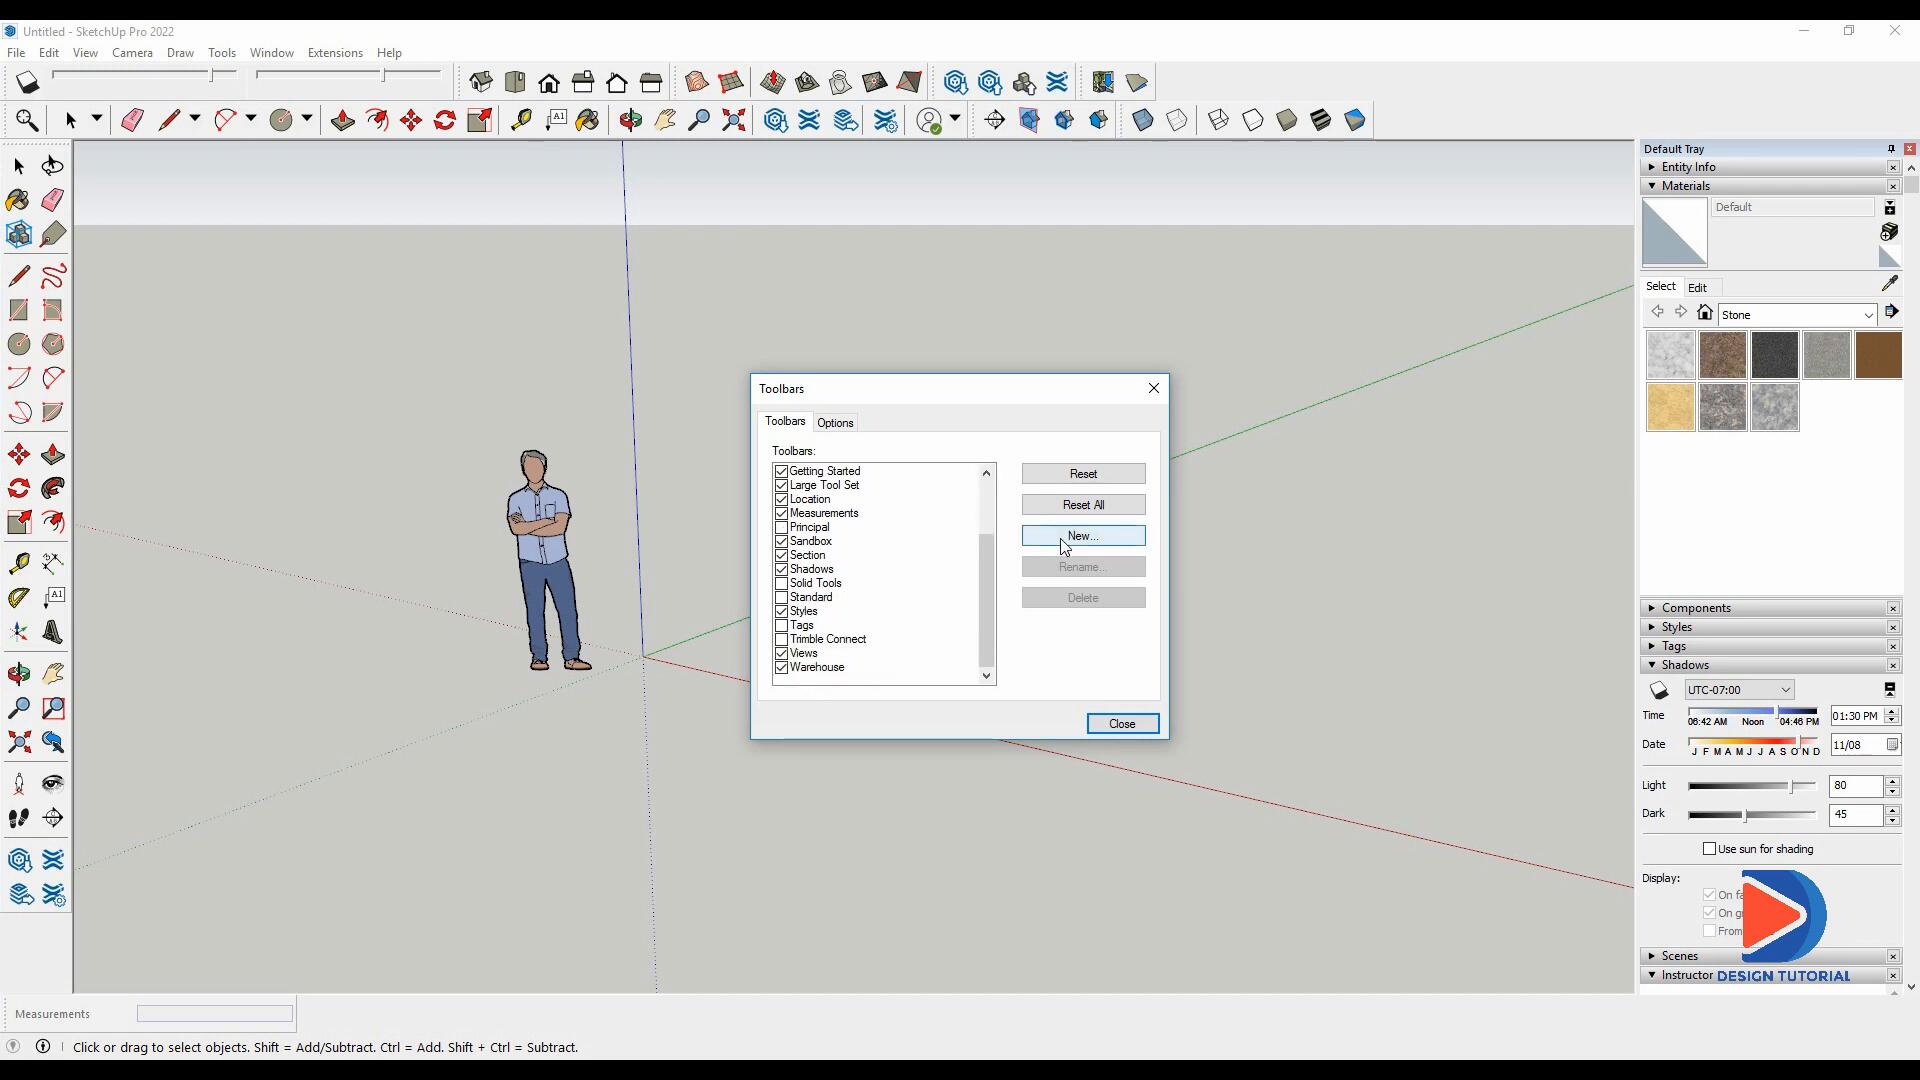Select the Walk footprints tool
This screenshot has height=1080, width=1920.
click(18, 818)
